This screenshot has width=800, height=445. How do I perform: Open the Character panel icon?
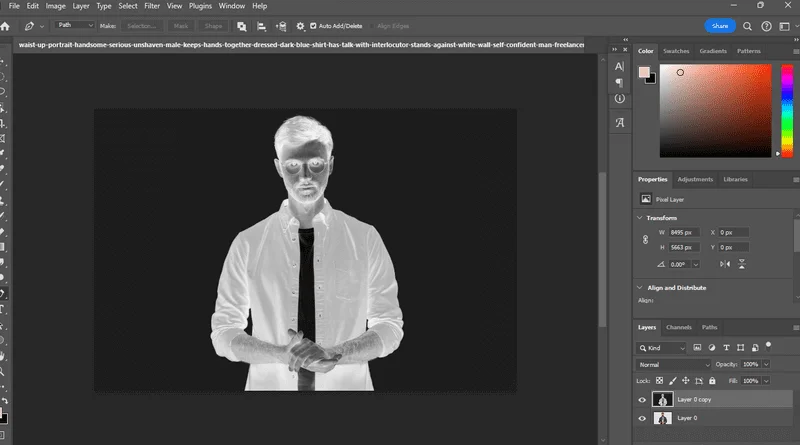(619, 66)
